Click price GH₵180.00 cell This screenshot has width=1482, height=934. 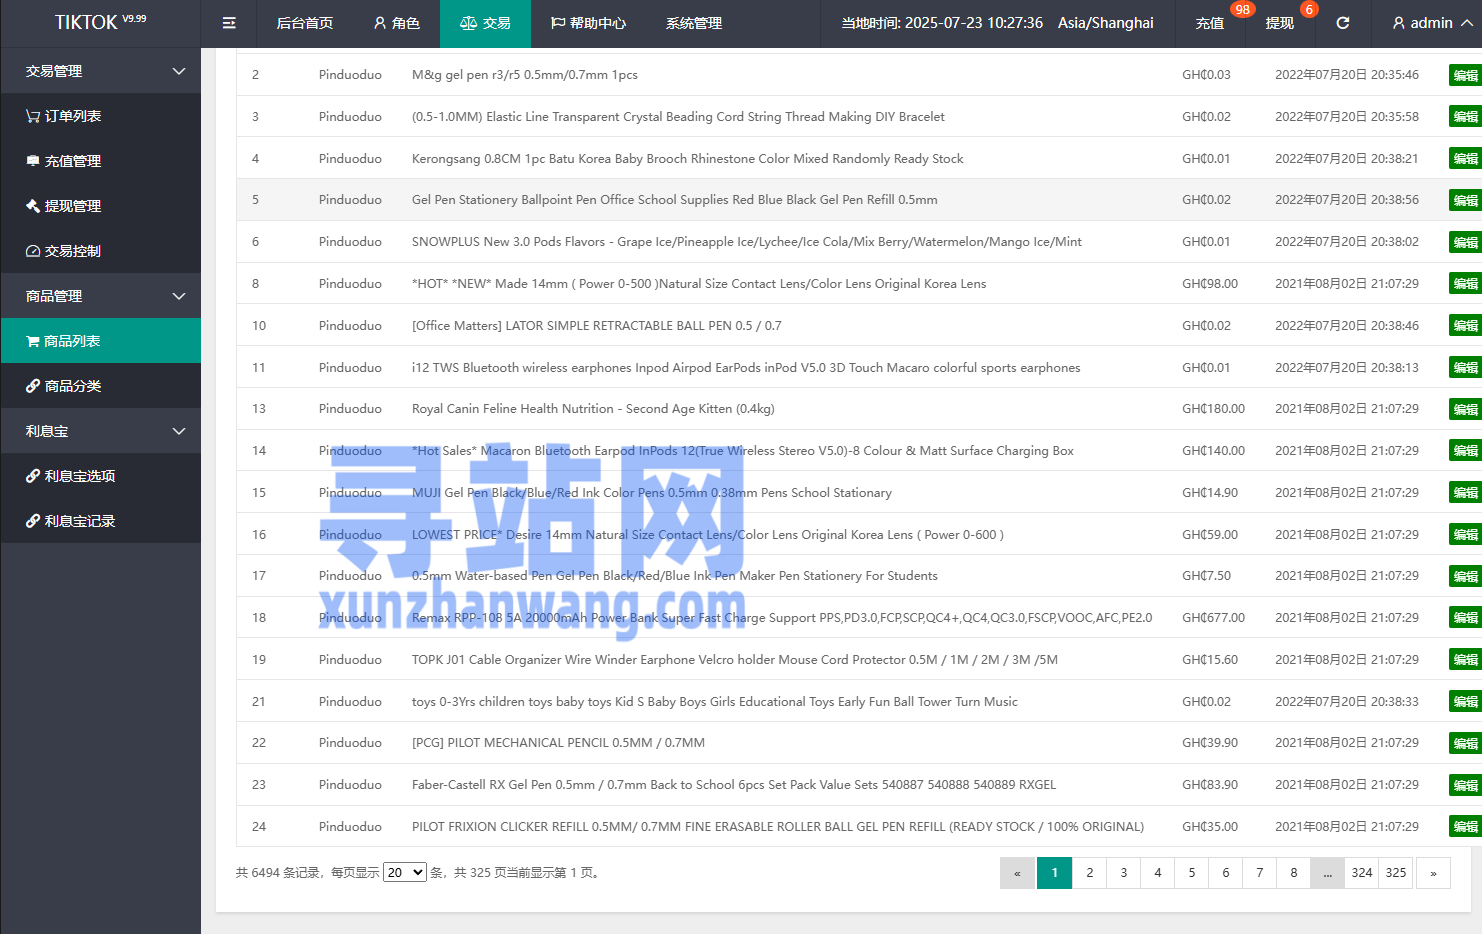pos(1213,409)
